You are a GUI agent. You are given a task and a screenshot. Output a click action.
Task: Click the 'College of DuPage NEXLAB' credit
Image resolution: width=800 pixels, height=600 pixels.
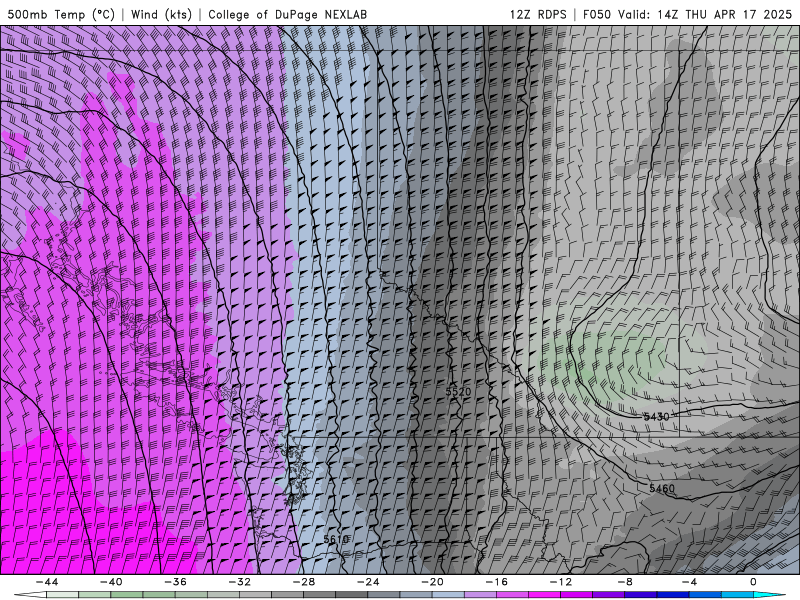(x=287, y=14)
